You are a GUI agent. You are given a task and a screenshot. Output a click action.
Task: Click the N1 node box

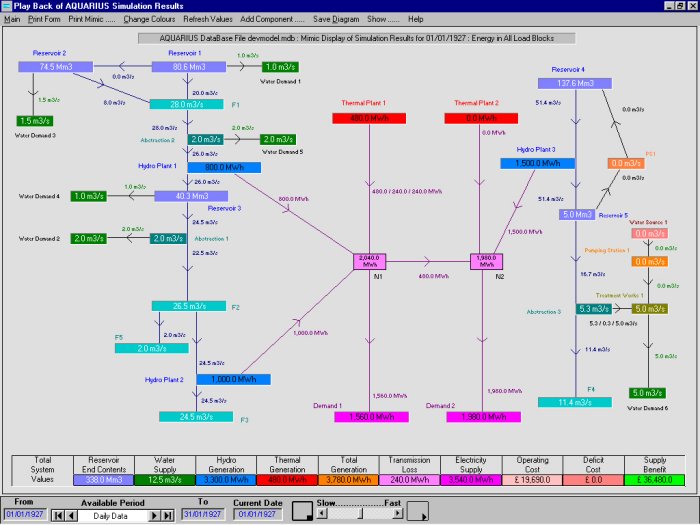[370, 262]
